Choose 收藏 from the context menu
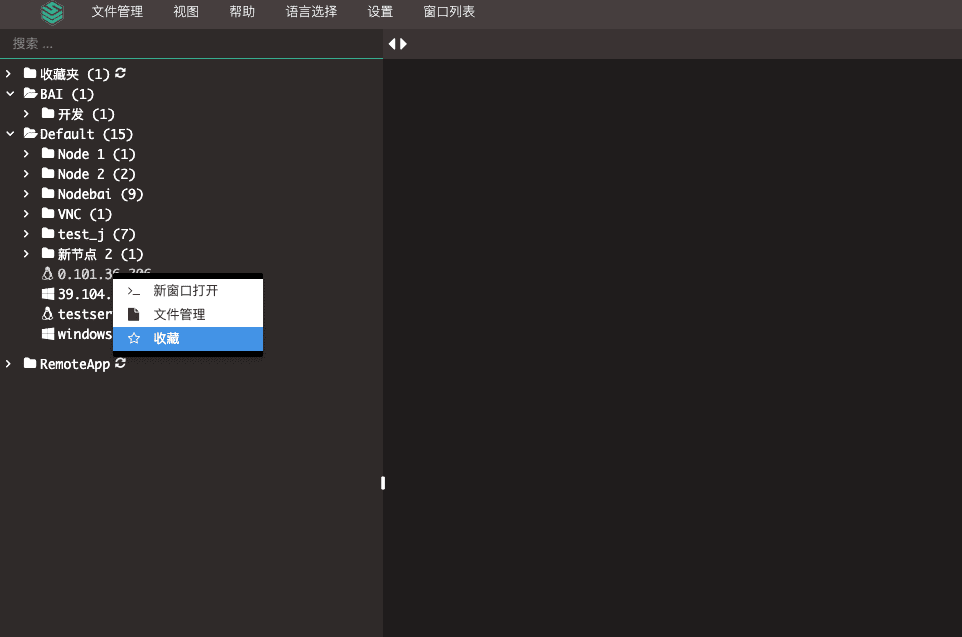 point(188,338)
